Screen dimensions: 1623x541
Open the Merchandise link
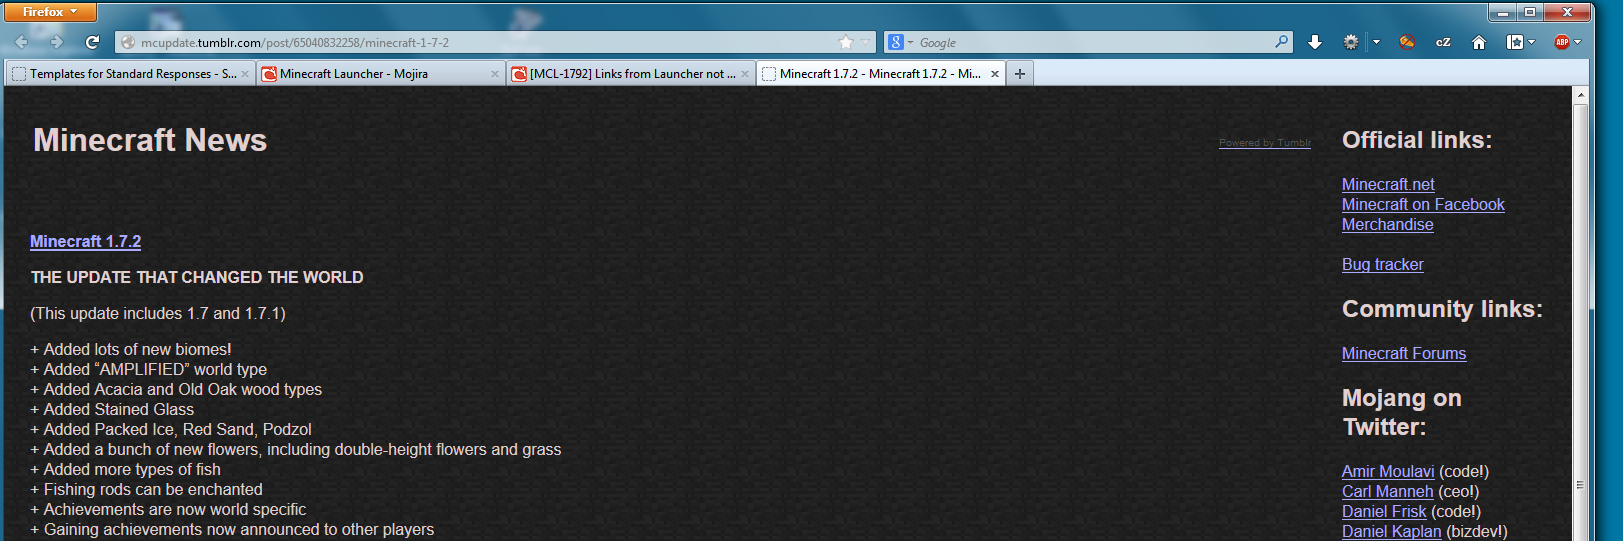click(1388, 225)
